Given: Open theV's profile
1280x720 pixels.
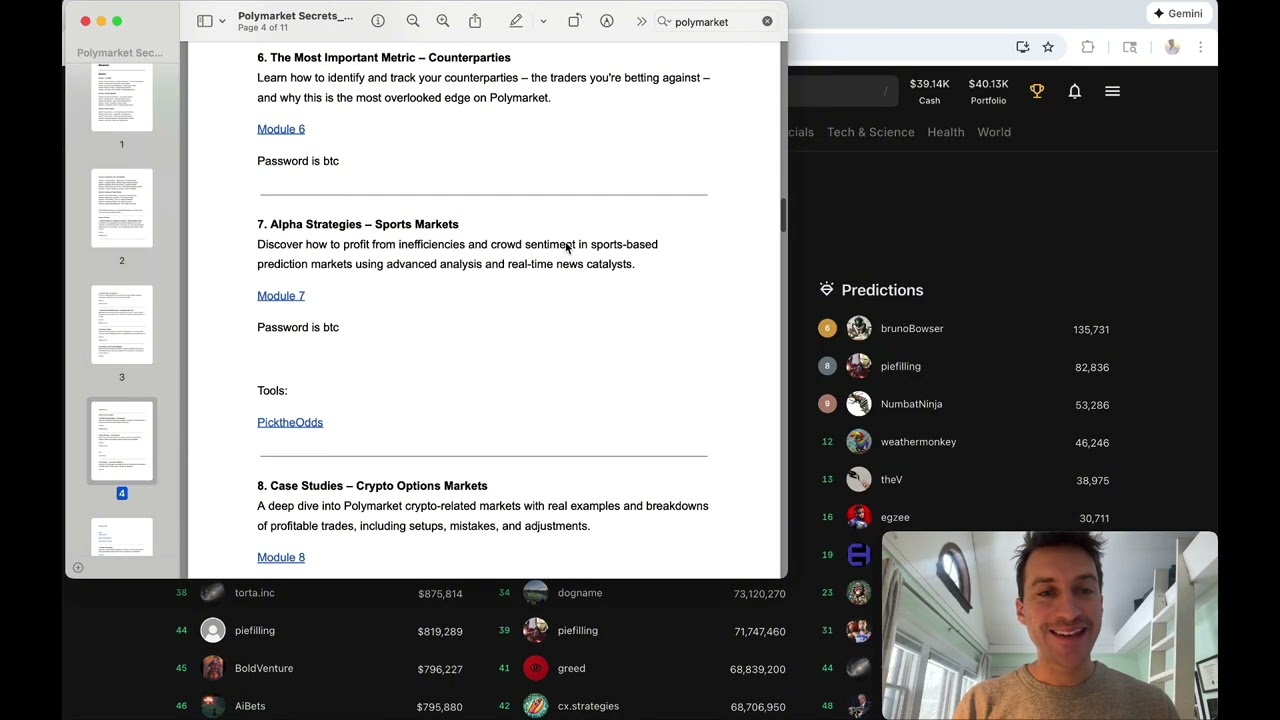Looking at the screenshot, I should point(891,480).
